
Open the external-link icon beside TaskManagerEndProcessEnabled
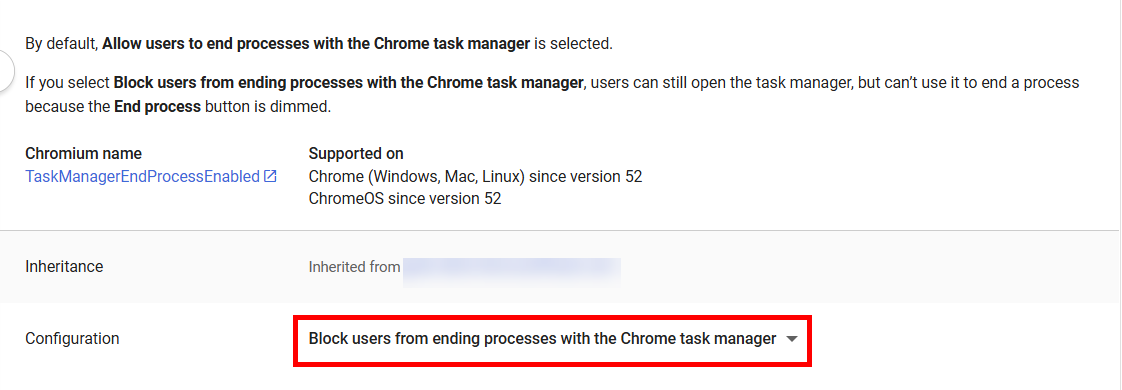click(270, 176)
